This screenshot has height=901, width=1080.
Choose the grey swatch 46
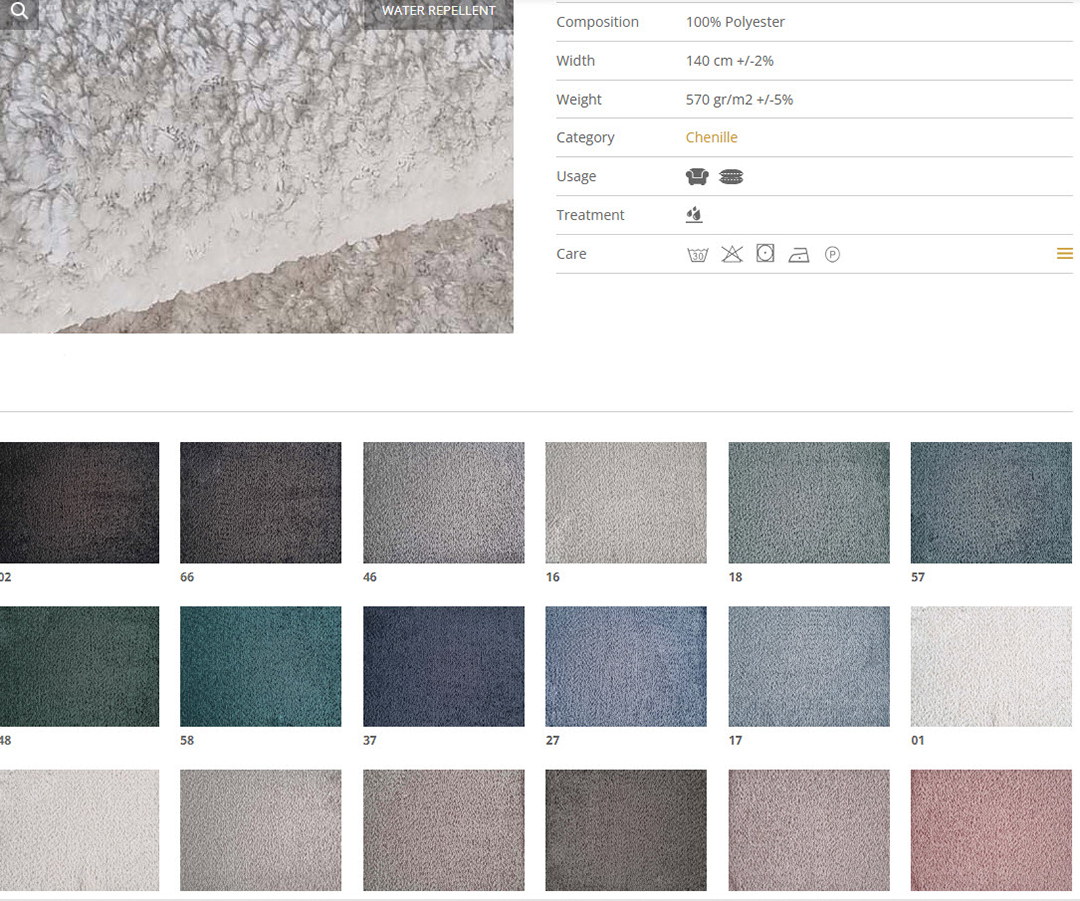tap(443, 502)
